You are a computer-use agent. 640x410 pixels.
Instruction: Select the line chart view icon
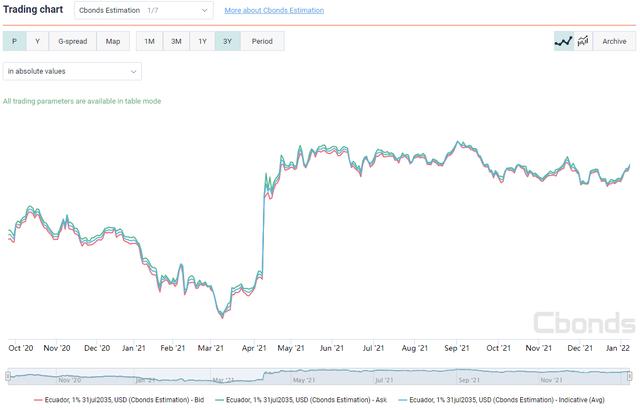pos(564,41)
